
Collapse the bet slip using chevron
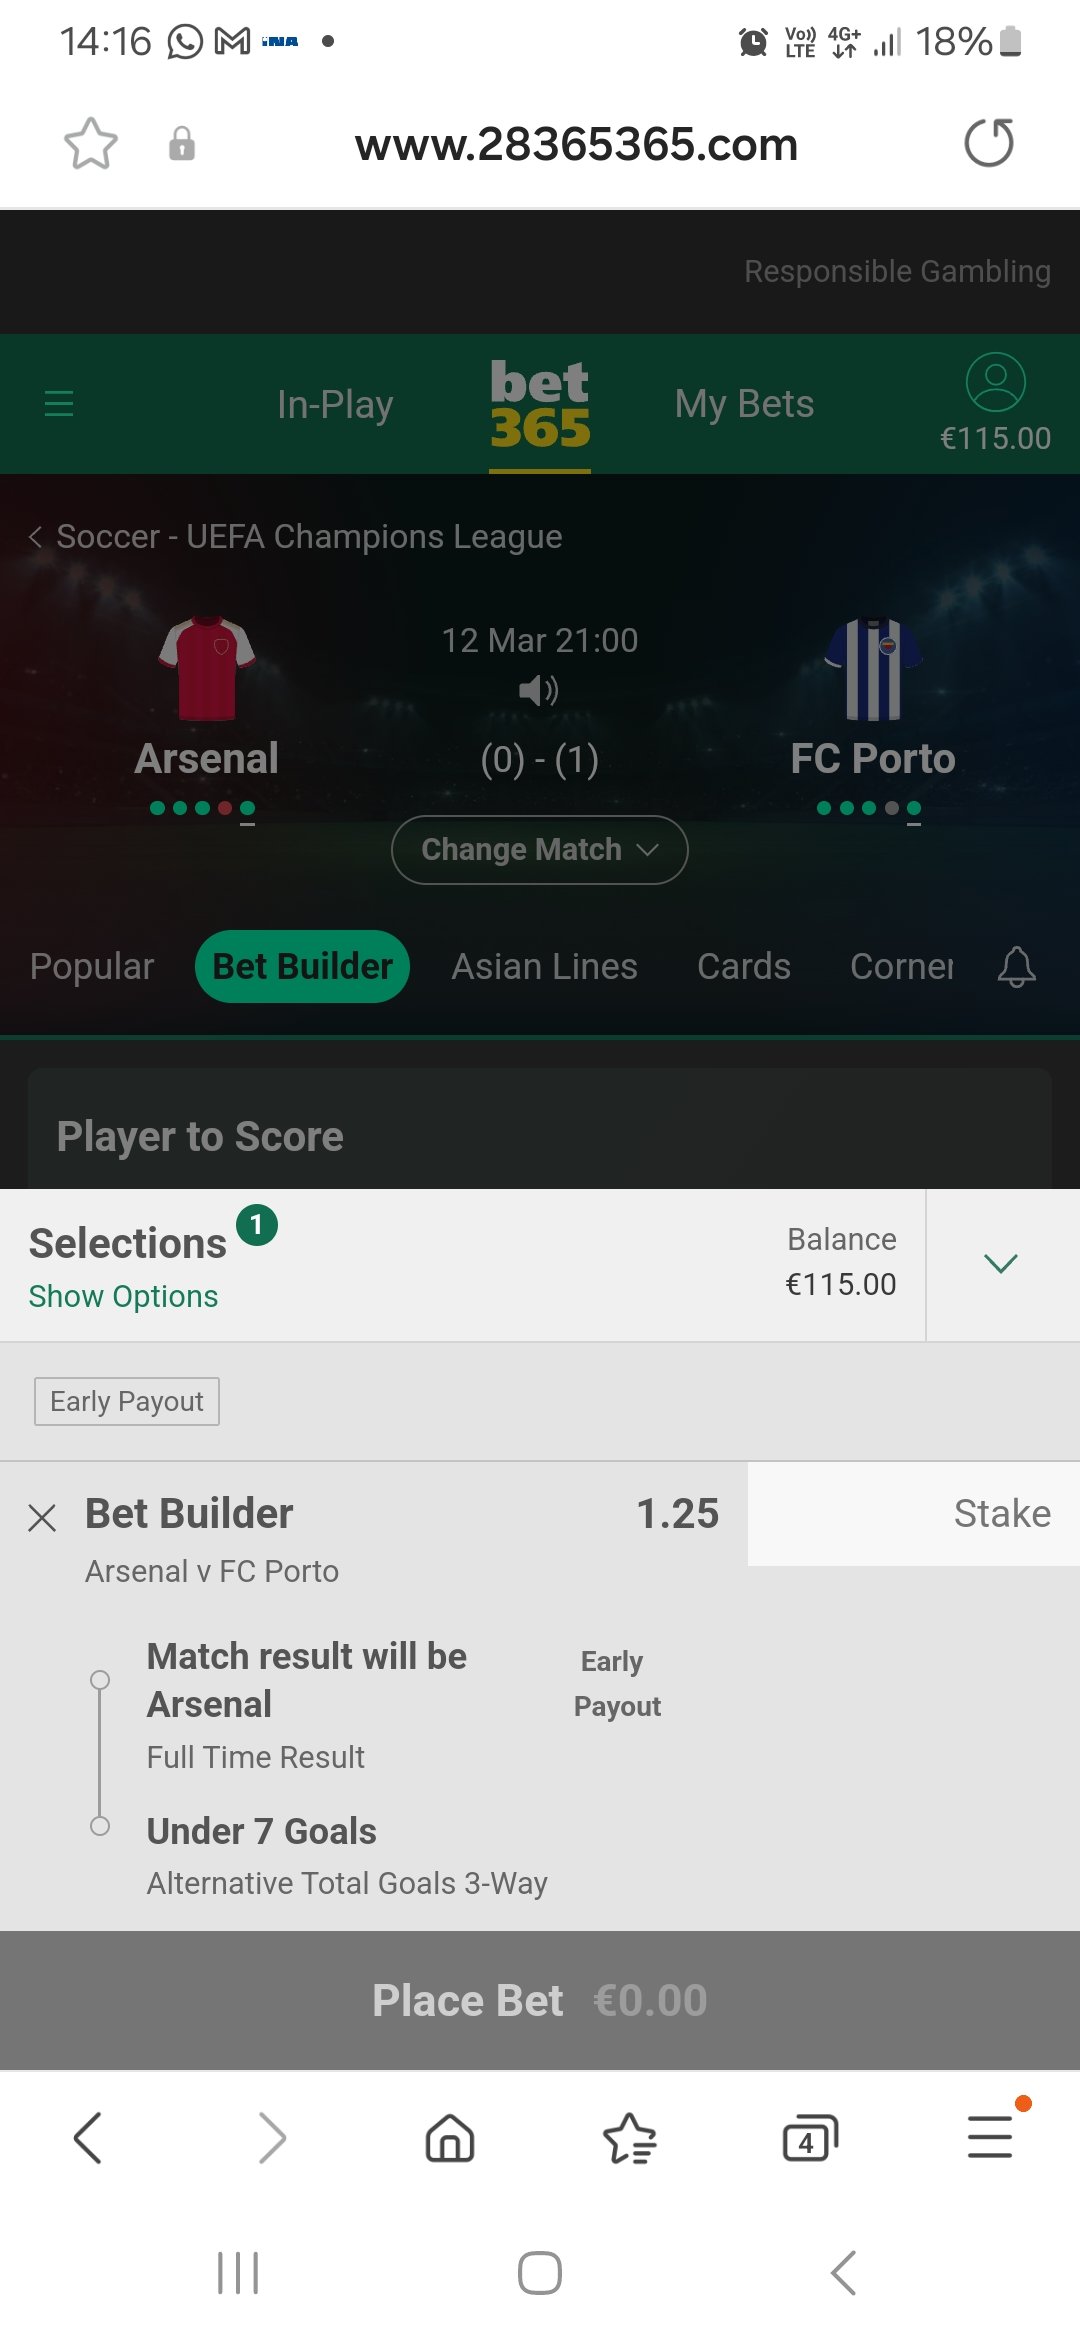tap(1001, 1264)
